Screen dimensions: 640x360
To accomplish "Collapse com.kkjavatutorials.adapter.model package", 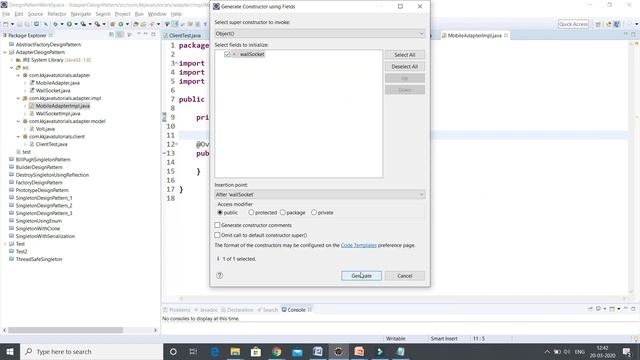I will (x=18, y=121).
